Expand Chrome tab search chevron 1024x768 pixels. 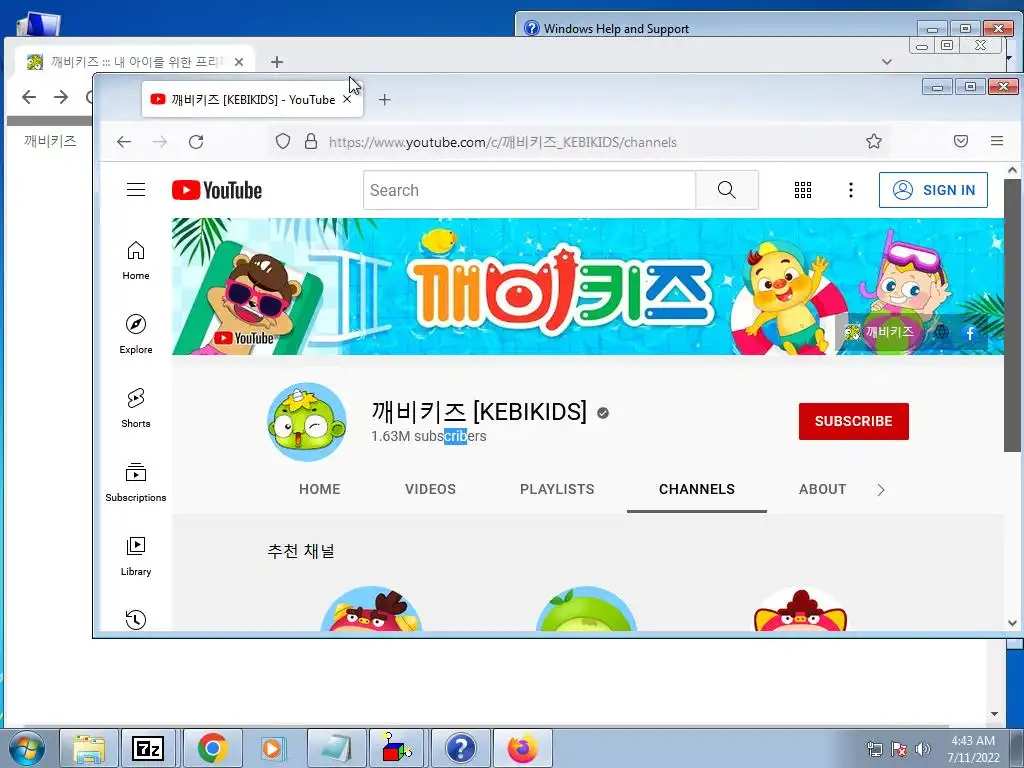click(886, 61)
